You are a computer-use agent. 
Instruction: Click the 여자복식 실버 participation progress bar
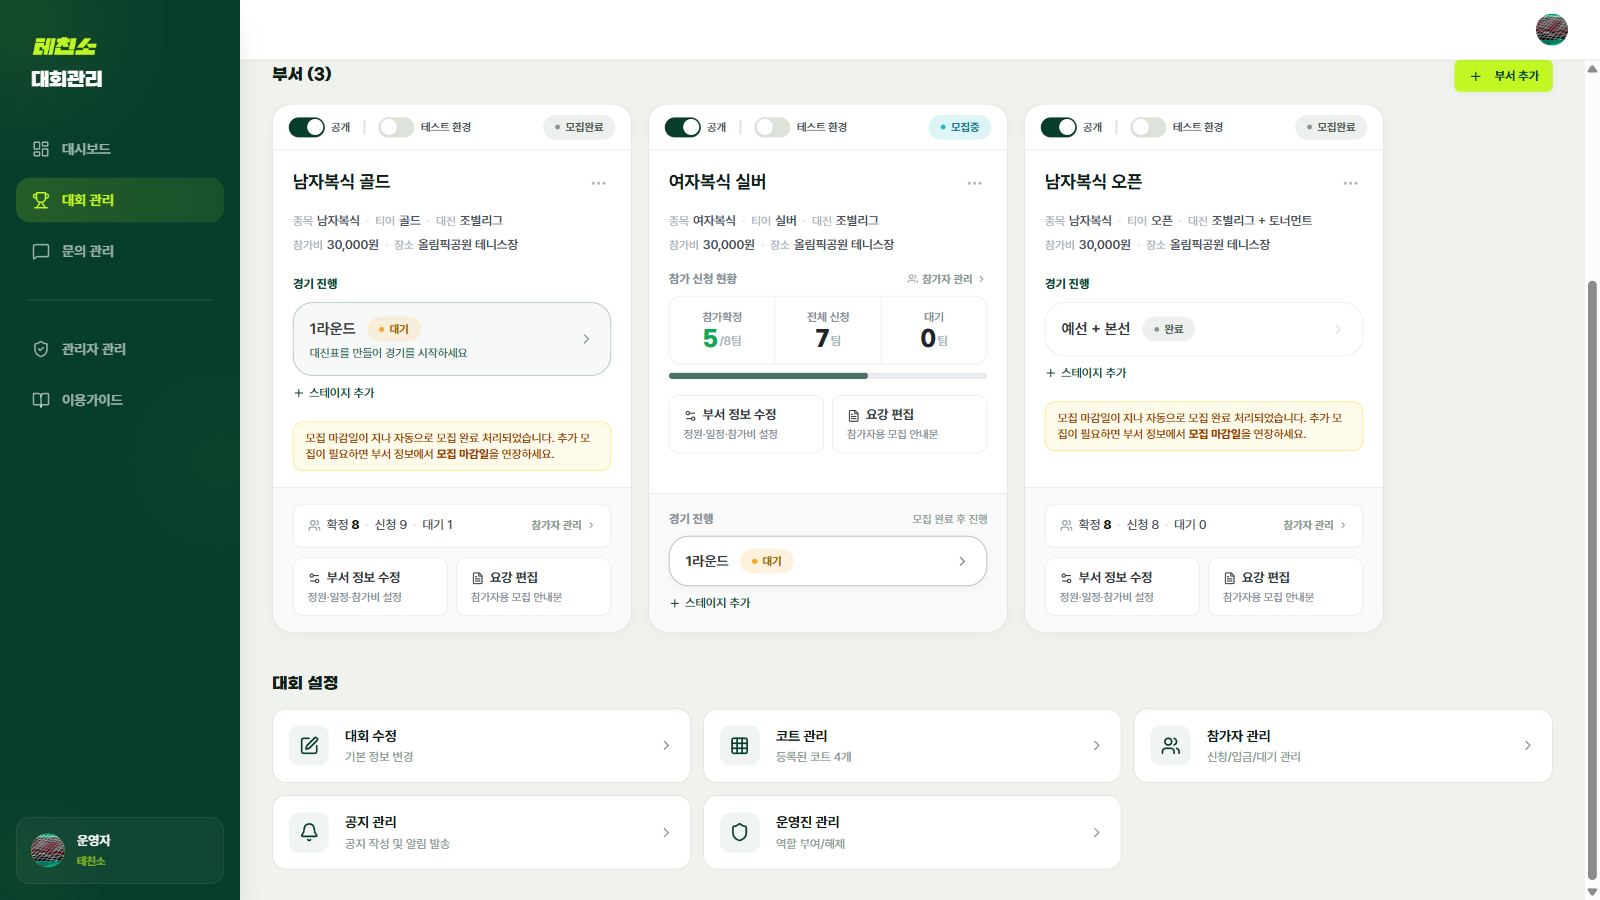click(828, 376)
